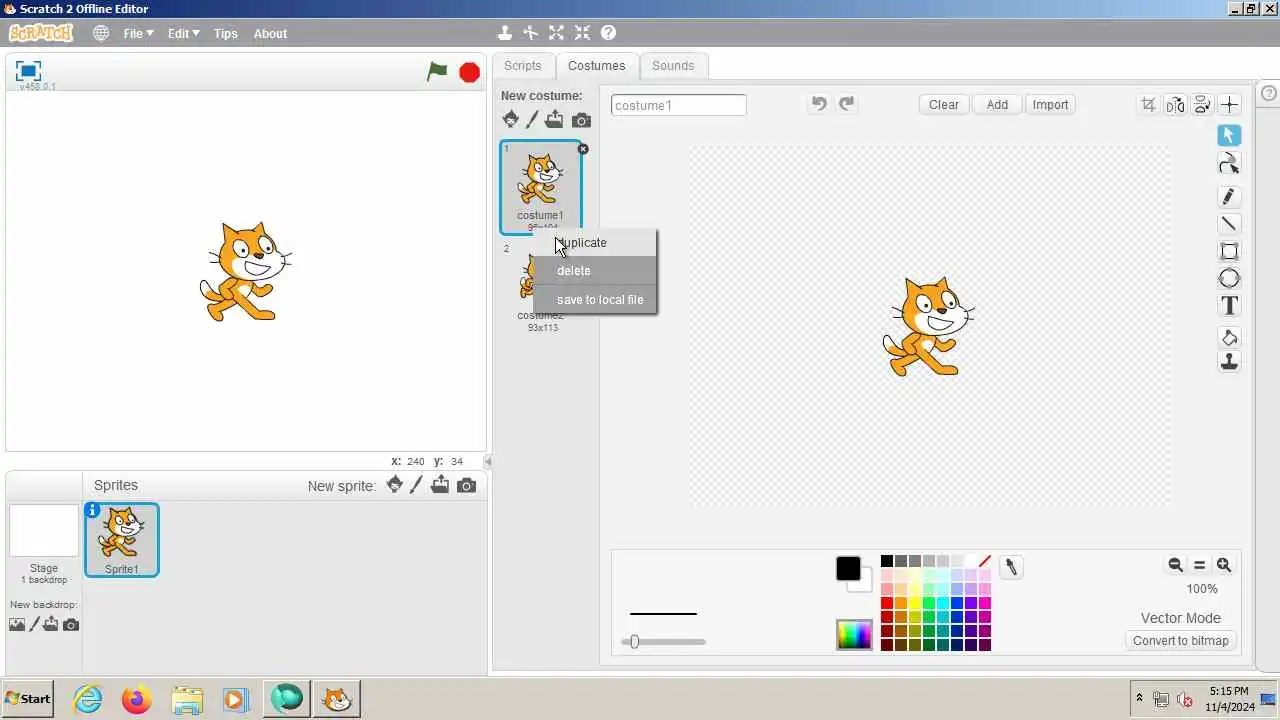Upload costume from file icon

[554, 120]
